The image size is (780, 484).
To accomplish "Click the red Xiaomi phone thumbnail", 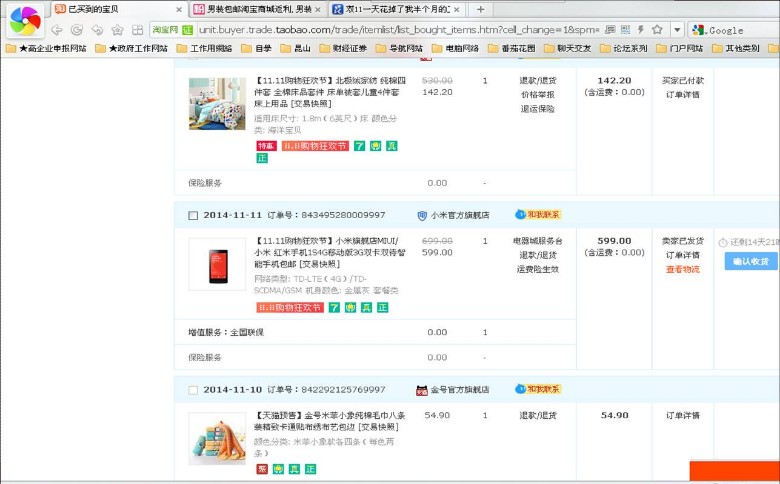I will coord(217,265).
